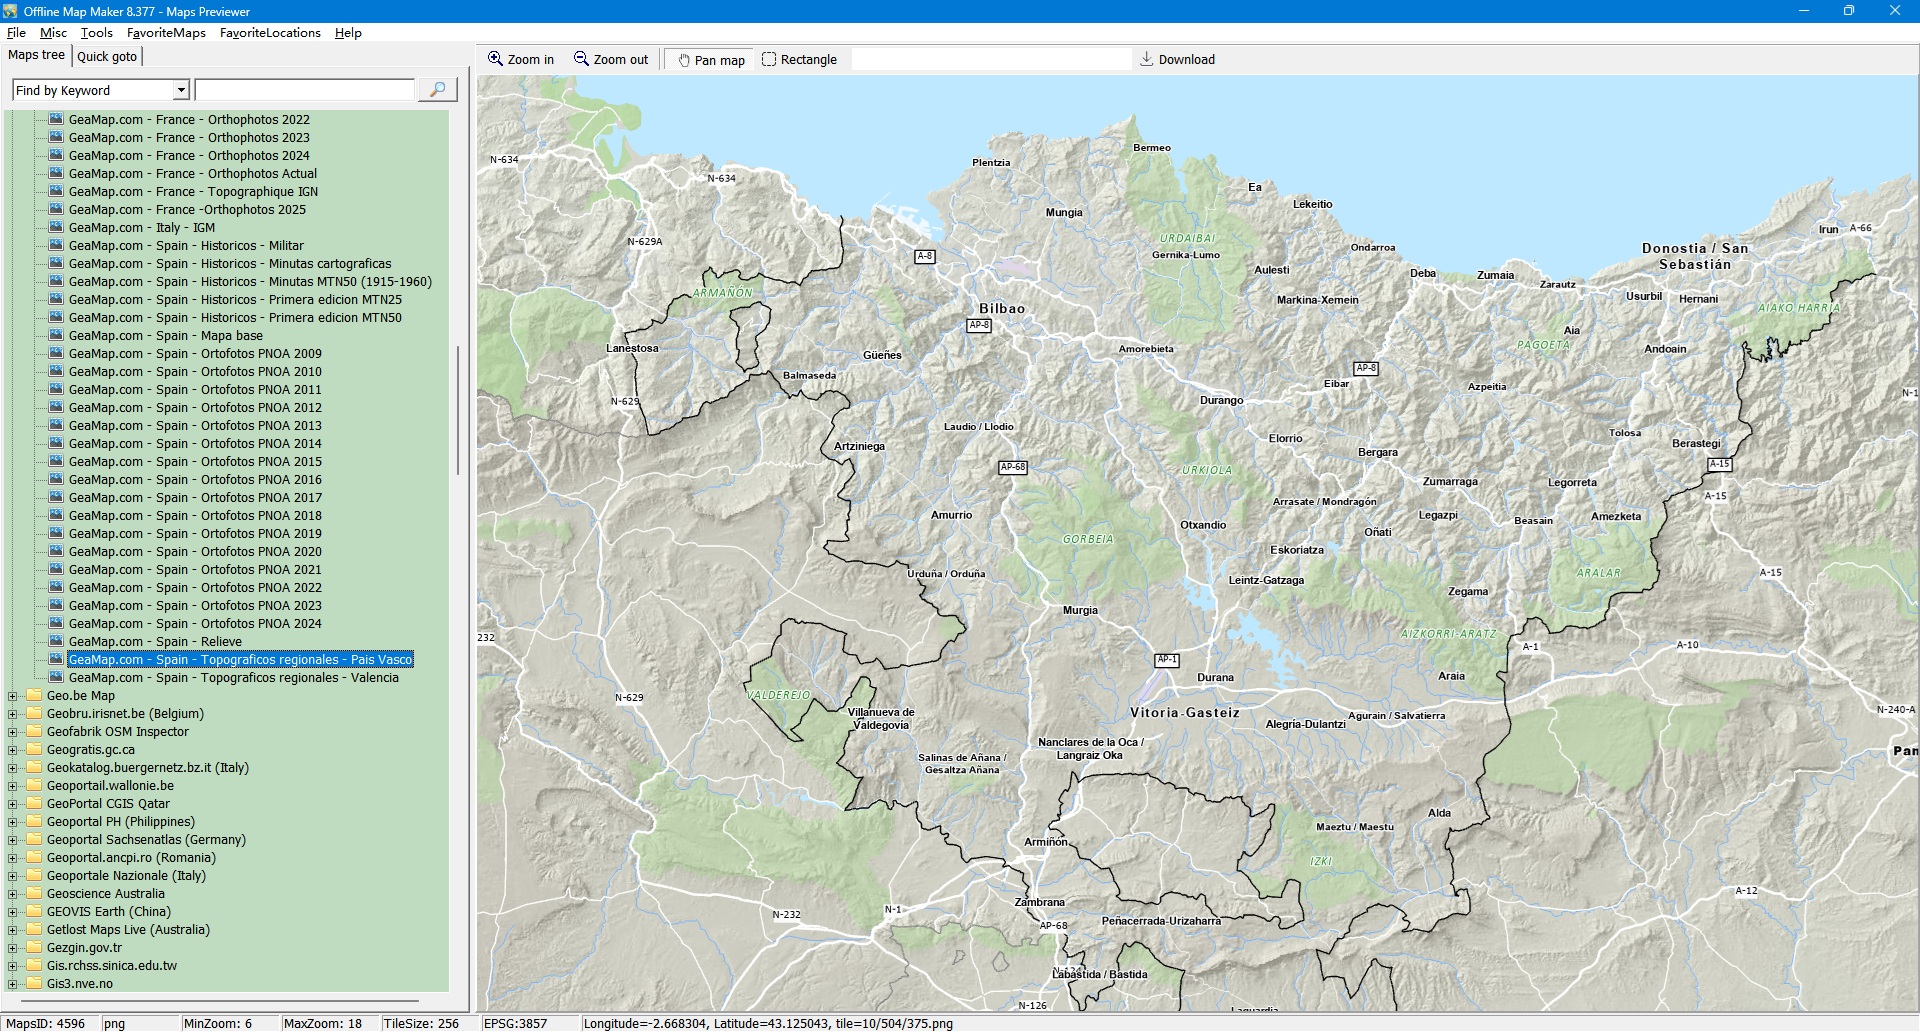This screenshot has height=1032, width=1920.
Task: Expand the Geoscience Australia folder
Action: [x=12, y=894]
